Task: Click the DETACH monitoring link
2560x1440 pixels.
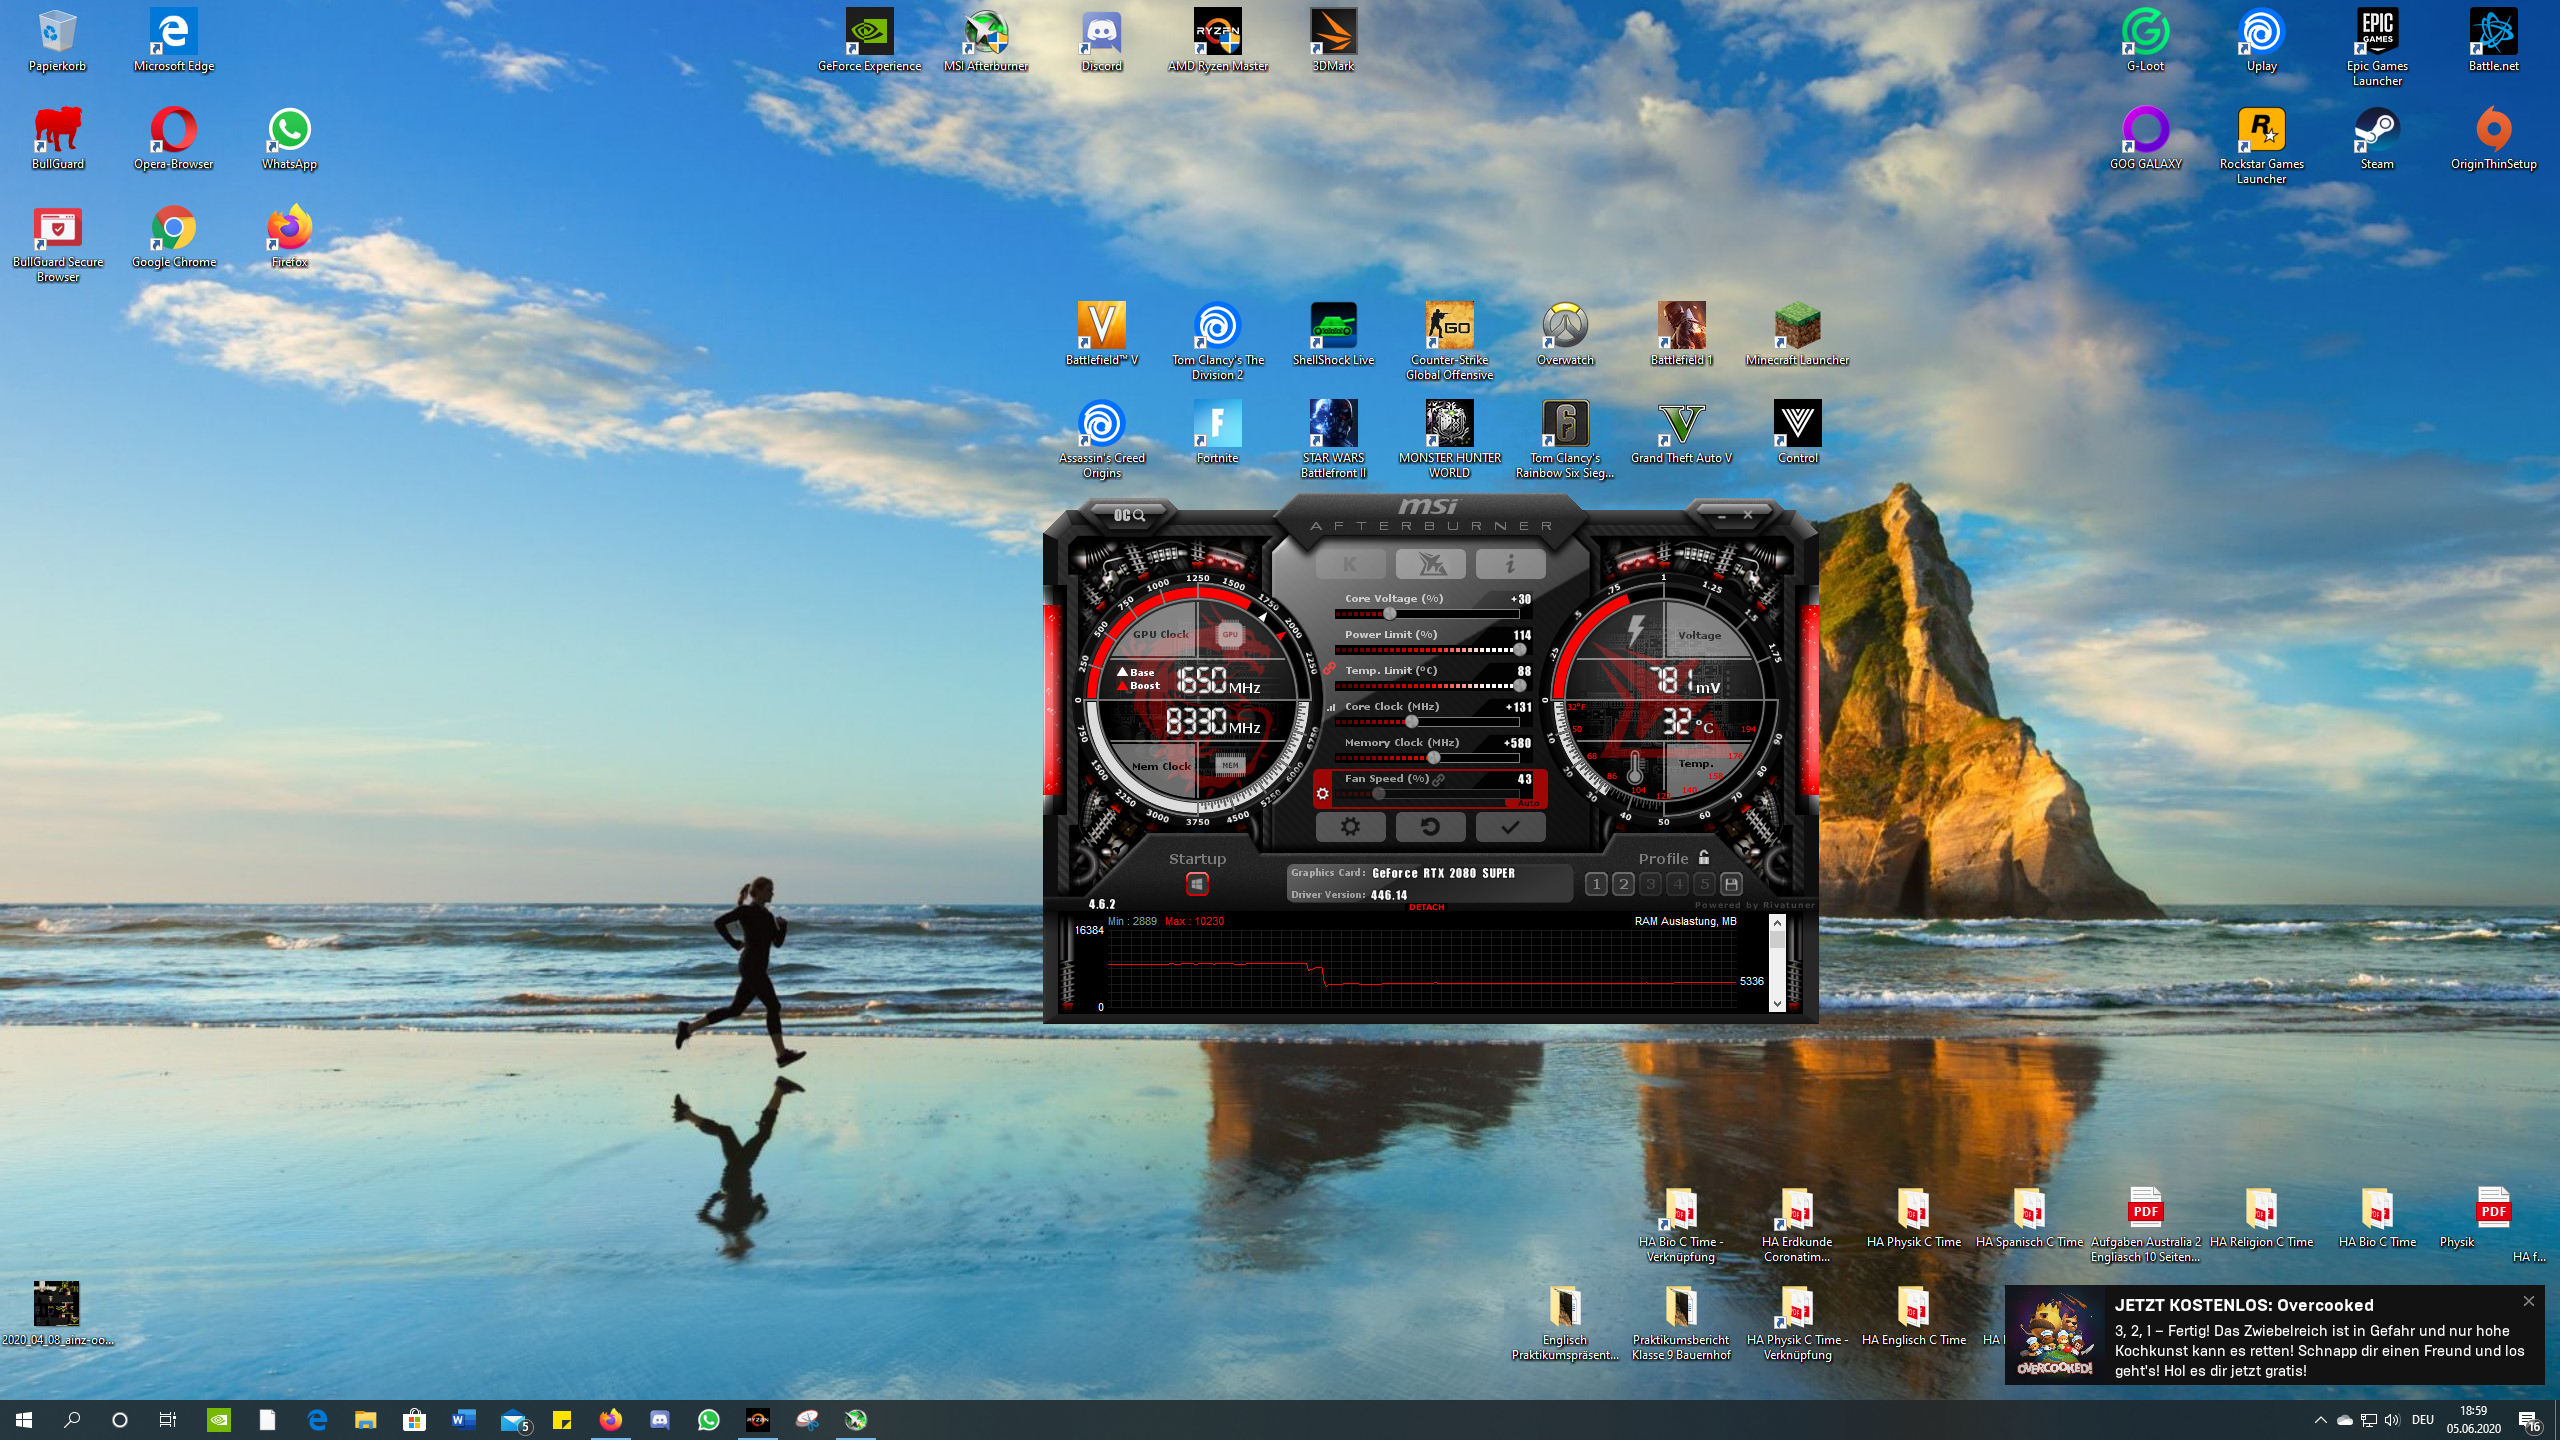Action: 1426,907
